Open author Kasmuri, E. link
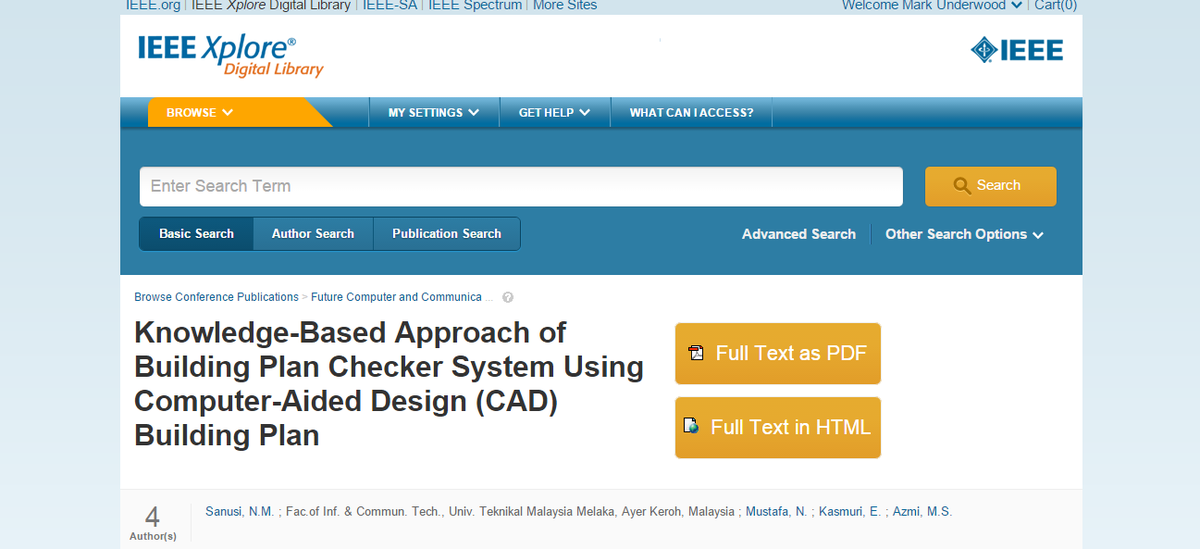This screenshot has height=549, width=1200. (850, 512)
